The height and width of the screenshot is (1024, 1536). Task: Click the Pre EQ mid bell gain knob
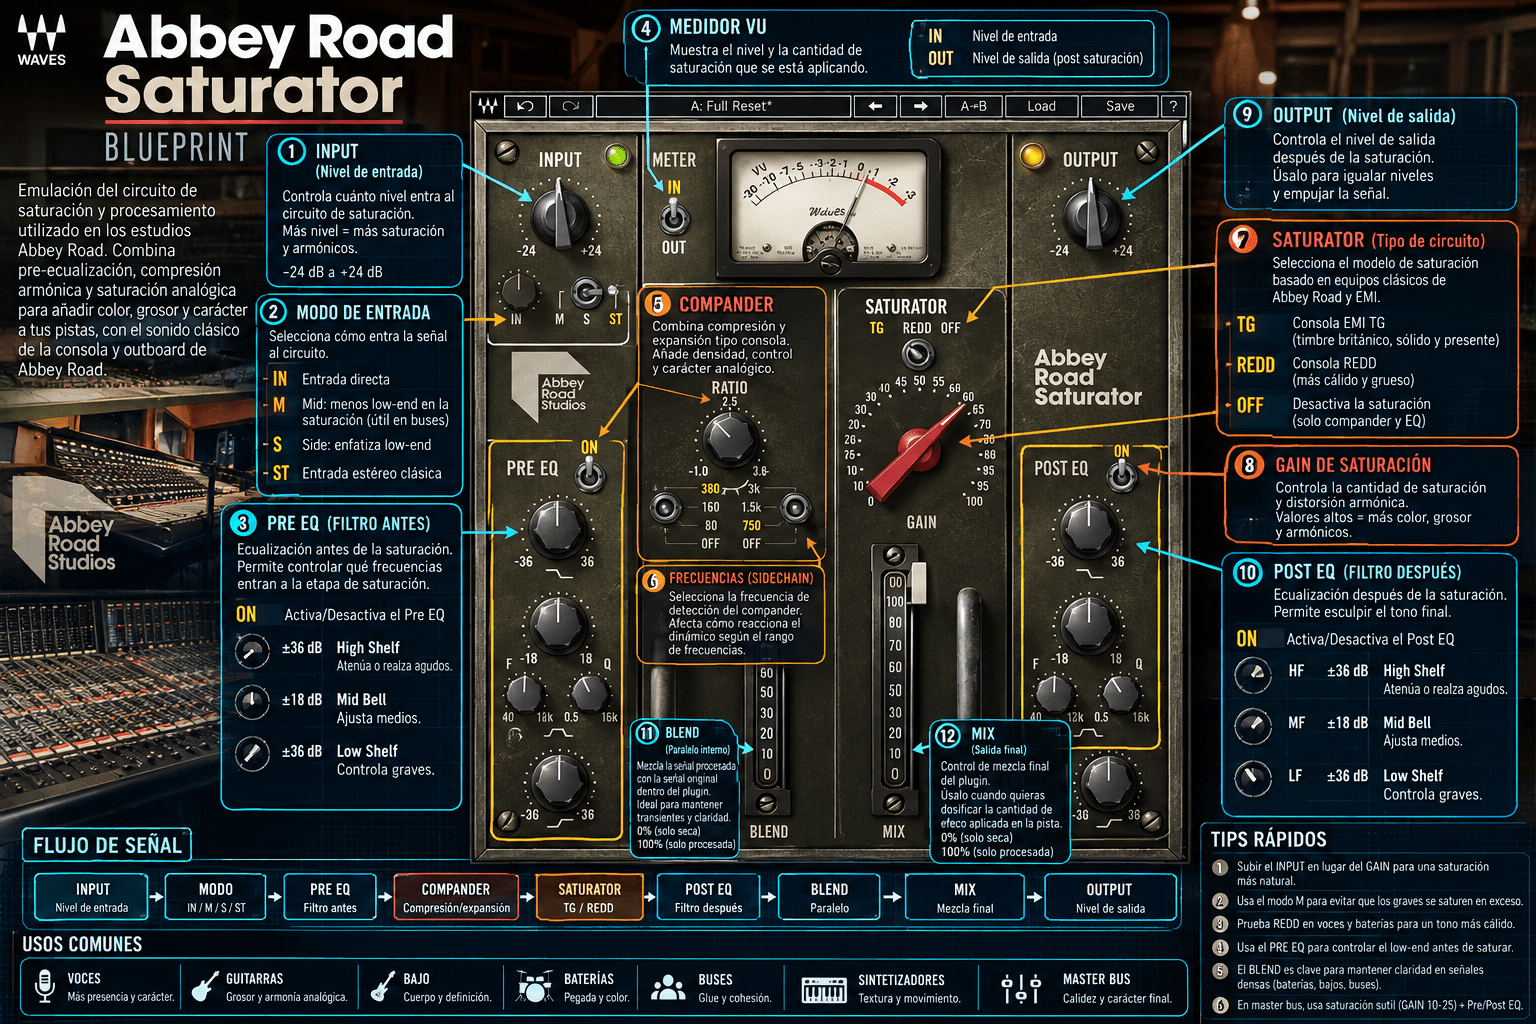557,624
